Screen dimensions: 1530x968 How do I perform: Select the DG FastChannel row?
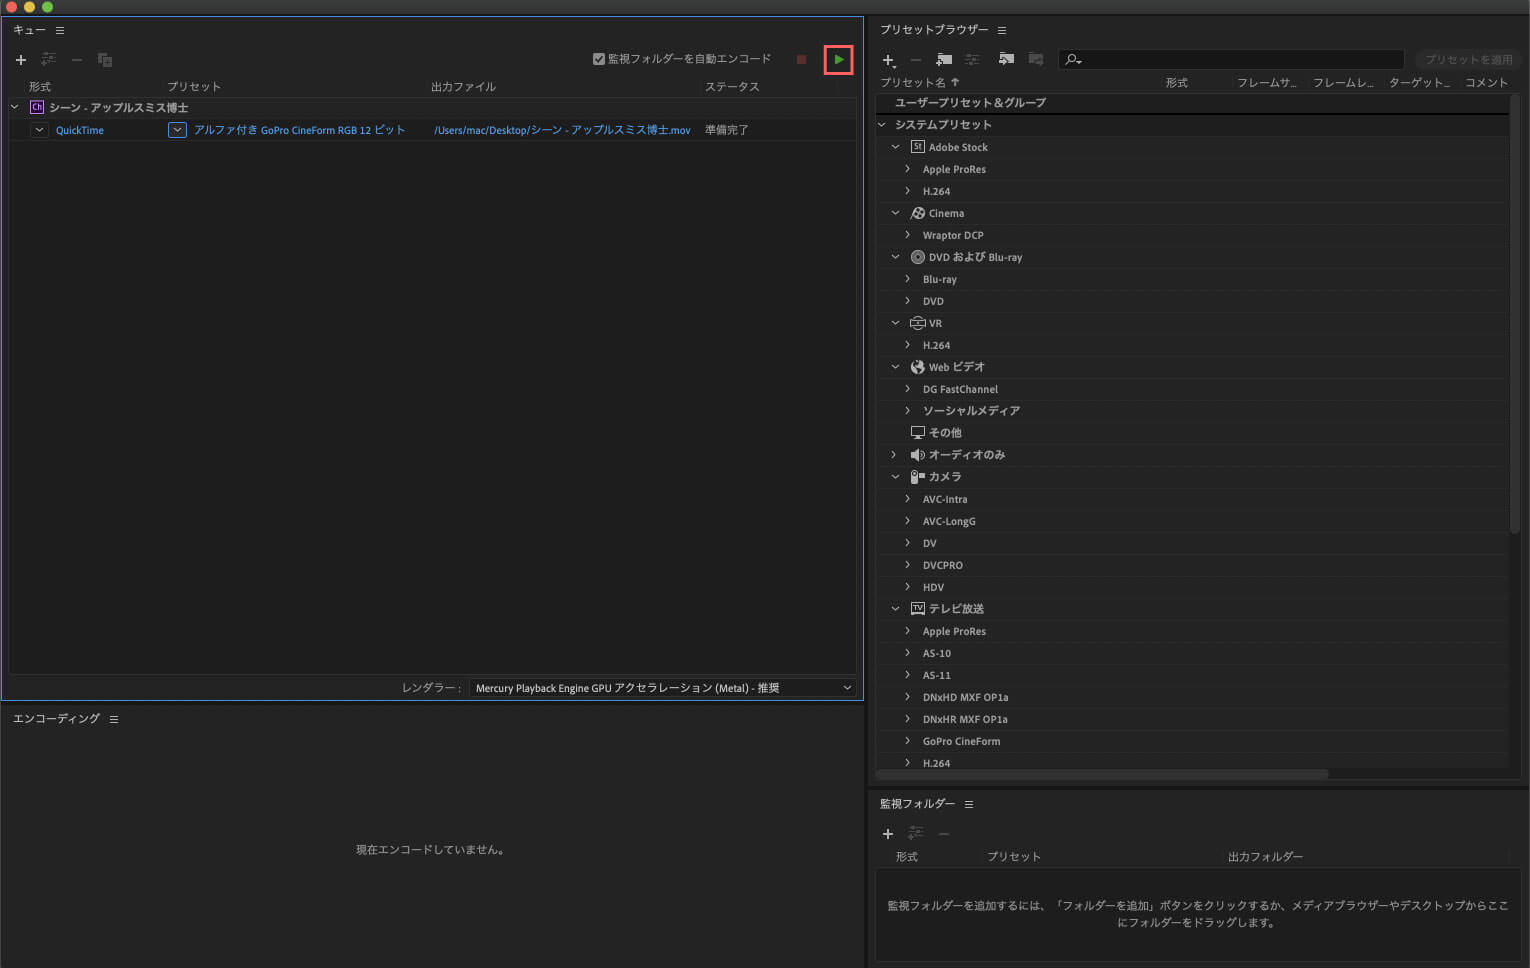[1192, 389]
